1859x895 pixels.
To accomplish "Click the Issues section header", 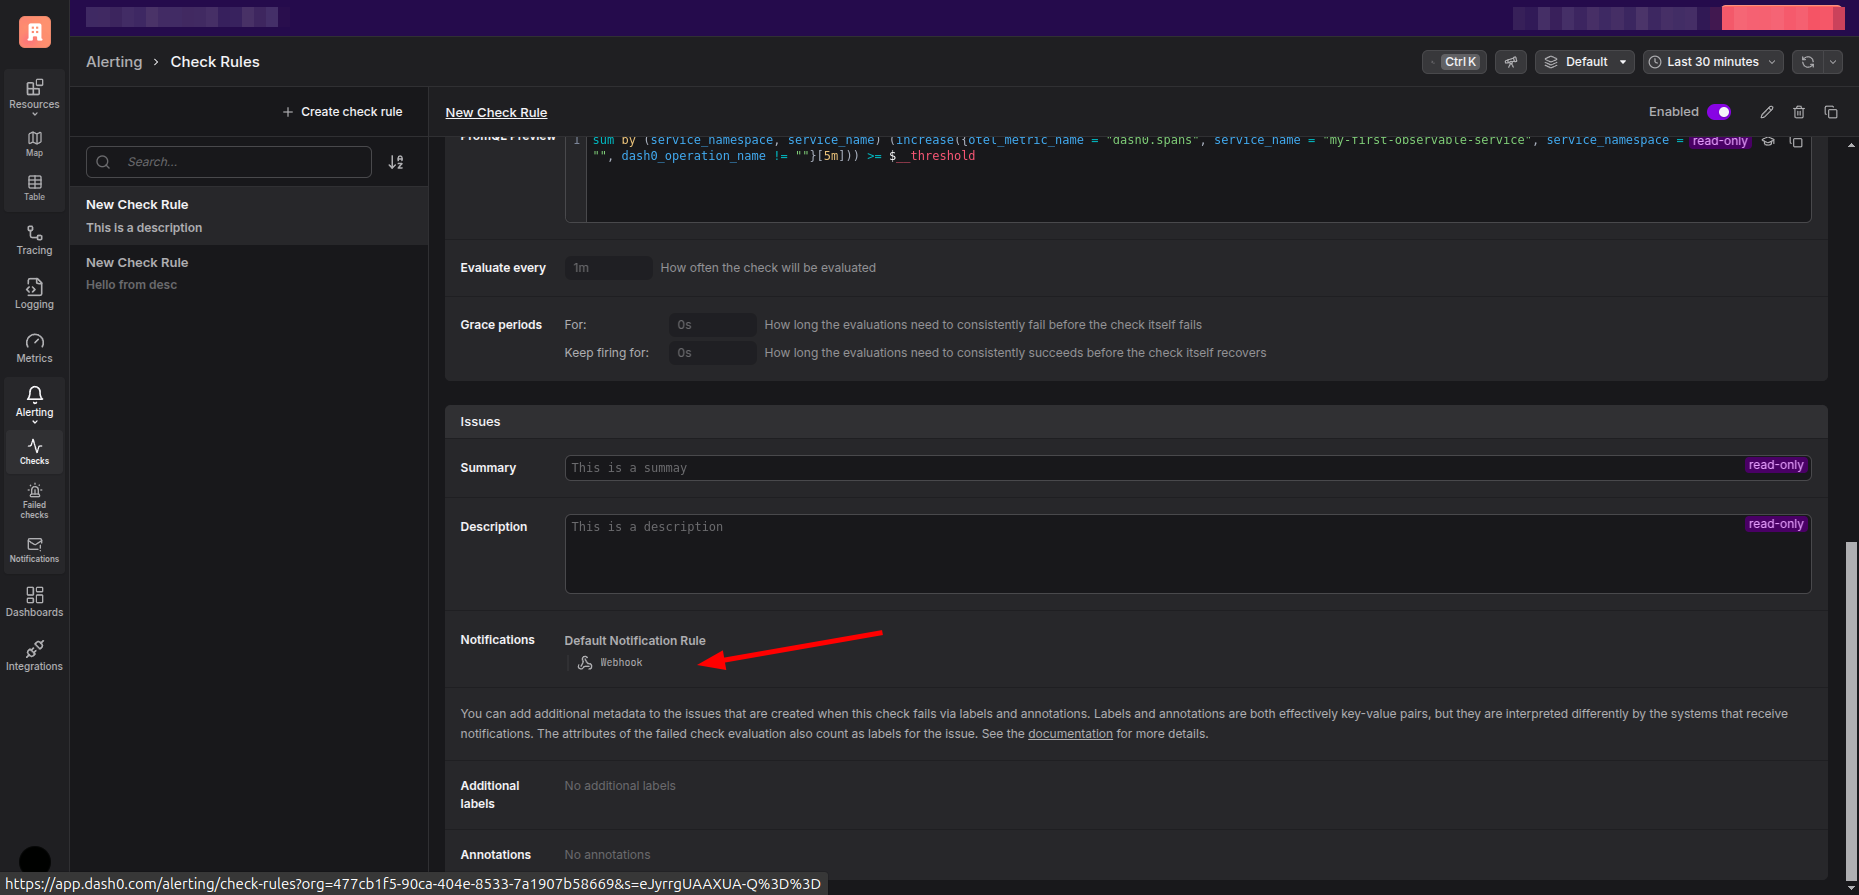I will 1136,422.
